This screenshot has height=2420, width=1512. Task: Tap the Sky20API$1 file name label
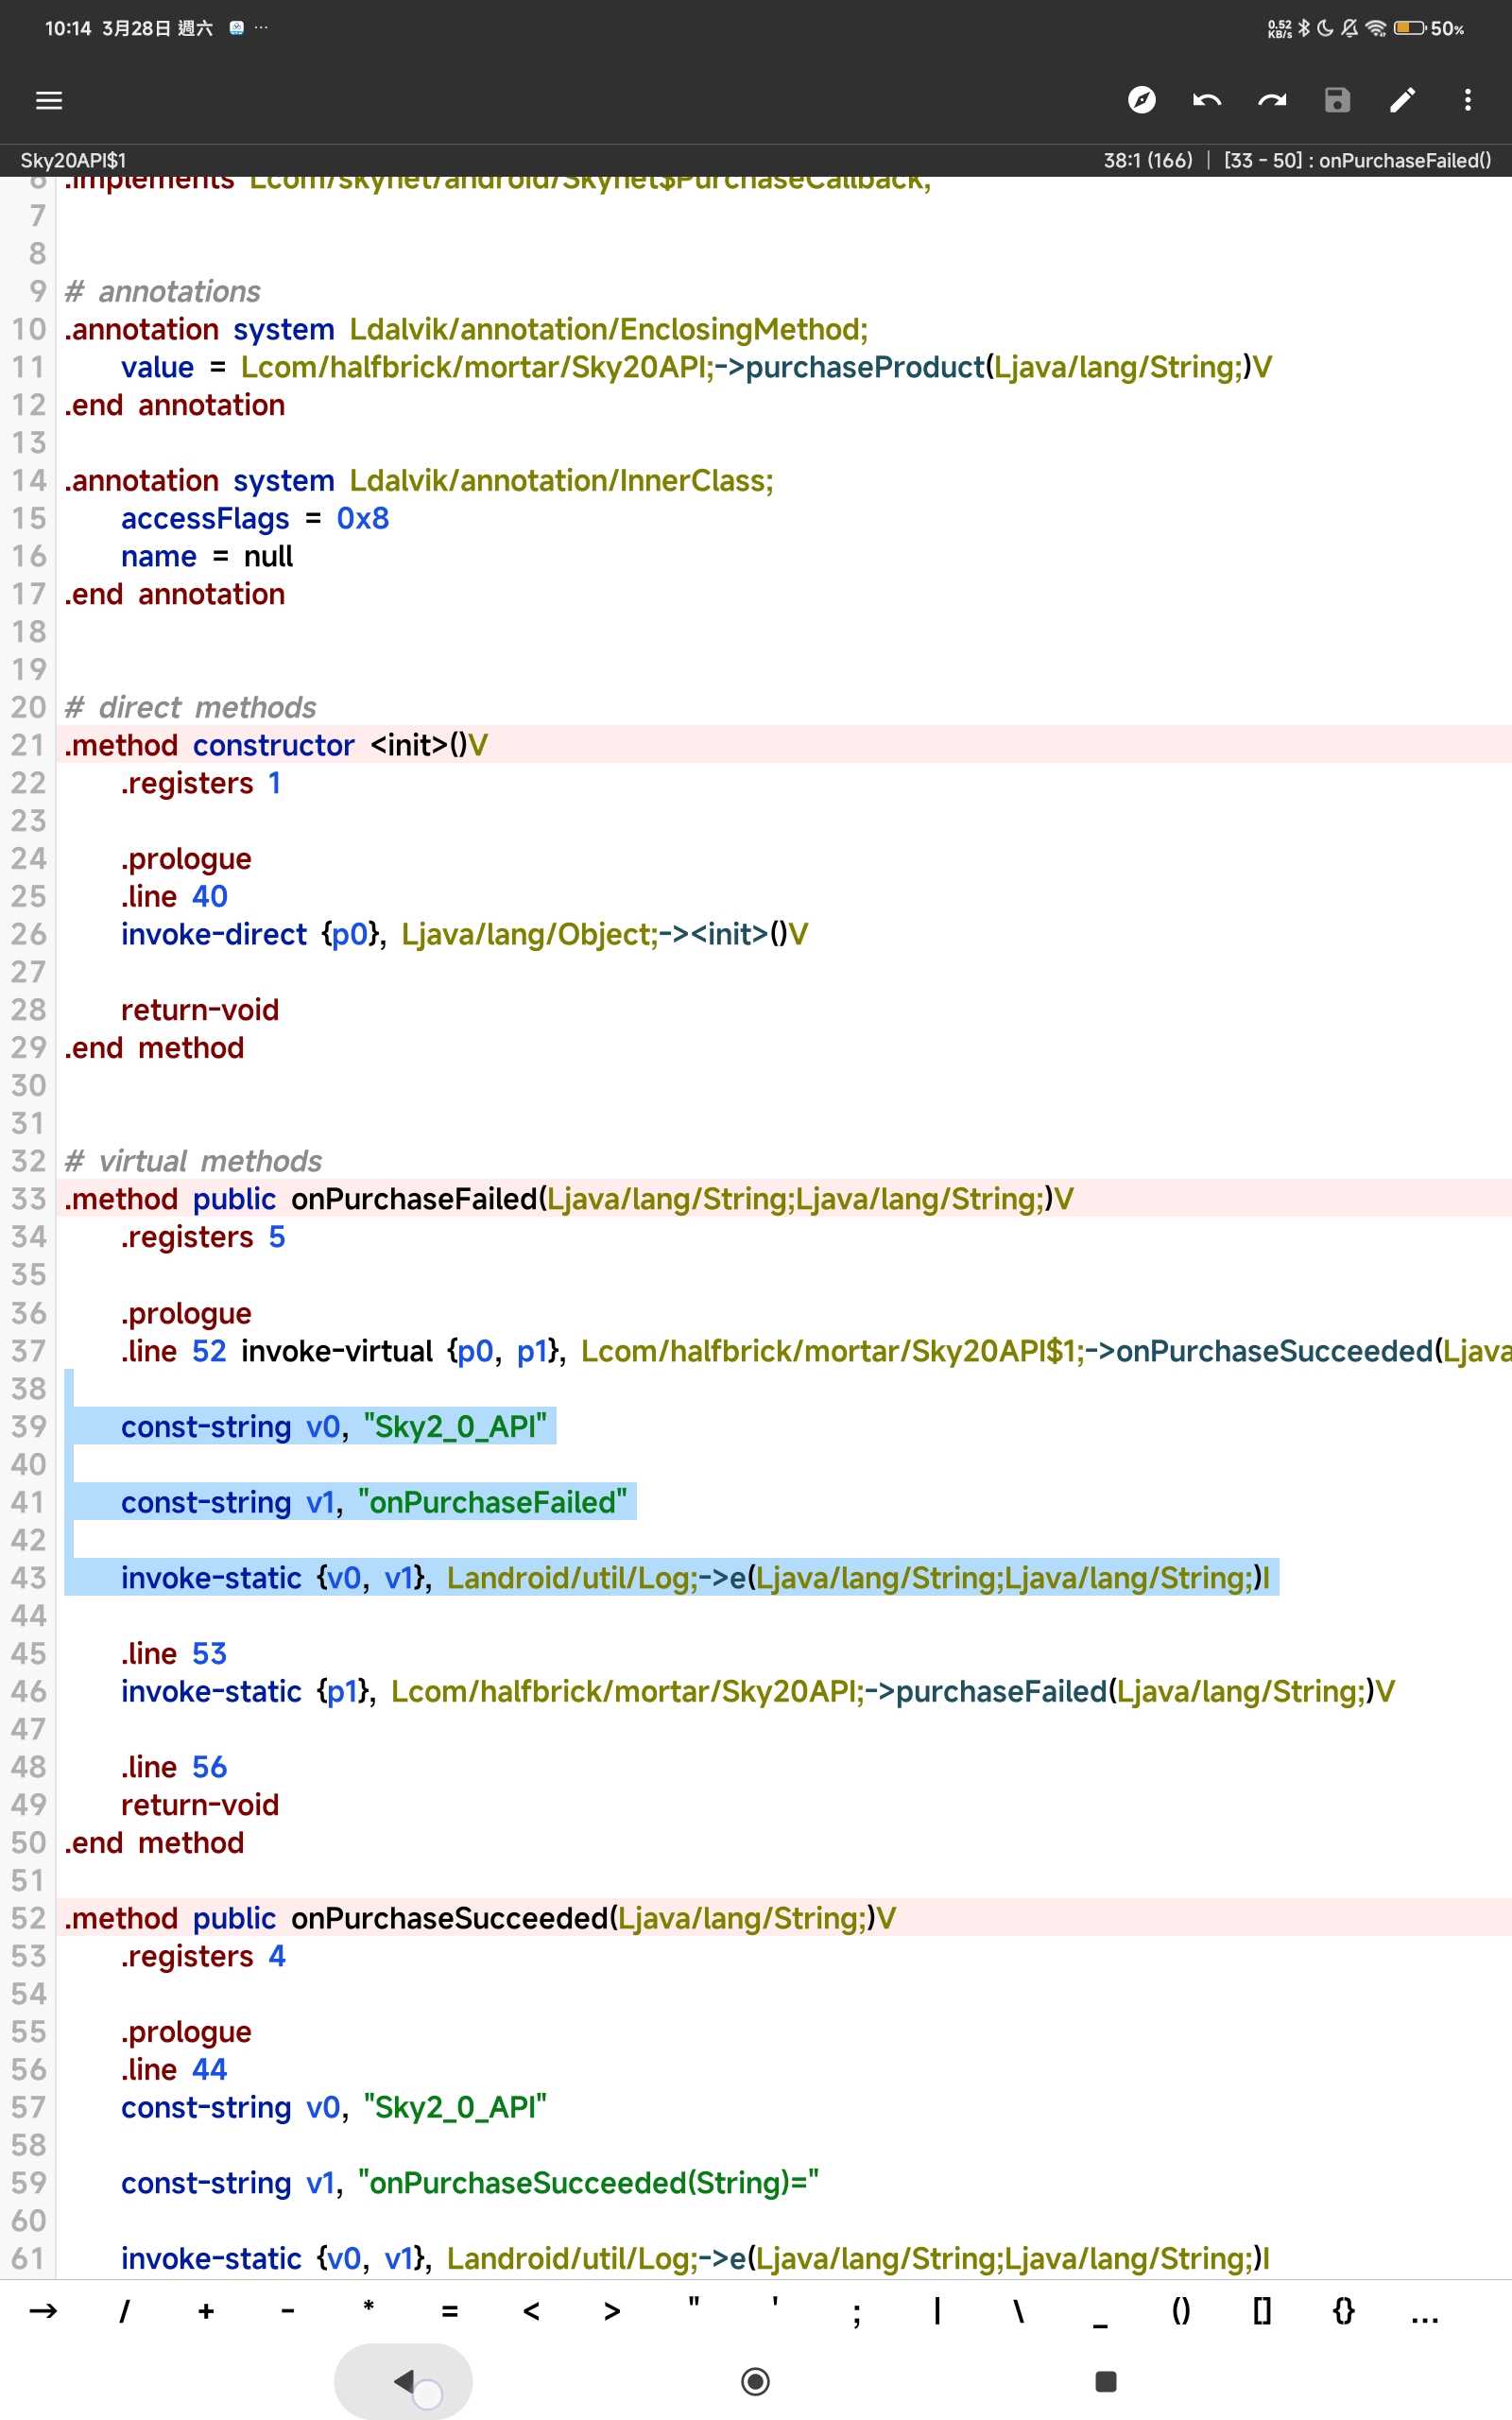click(73, 161)
